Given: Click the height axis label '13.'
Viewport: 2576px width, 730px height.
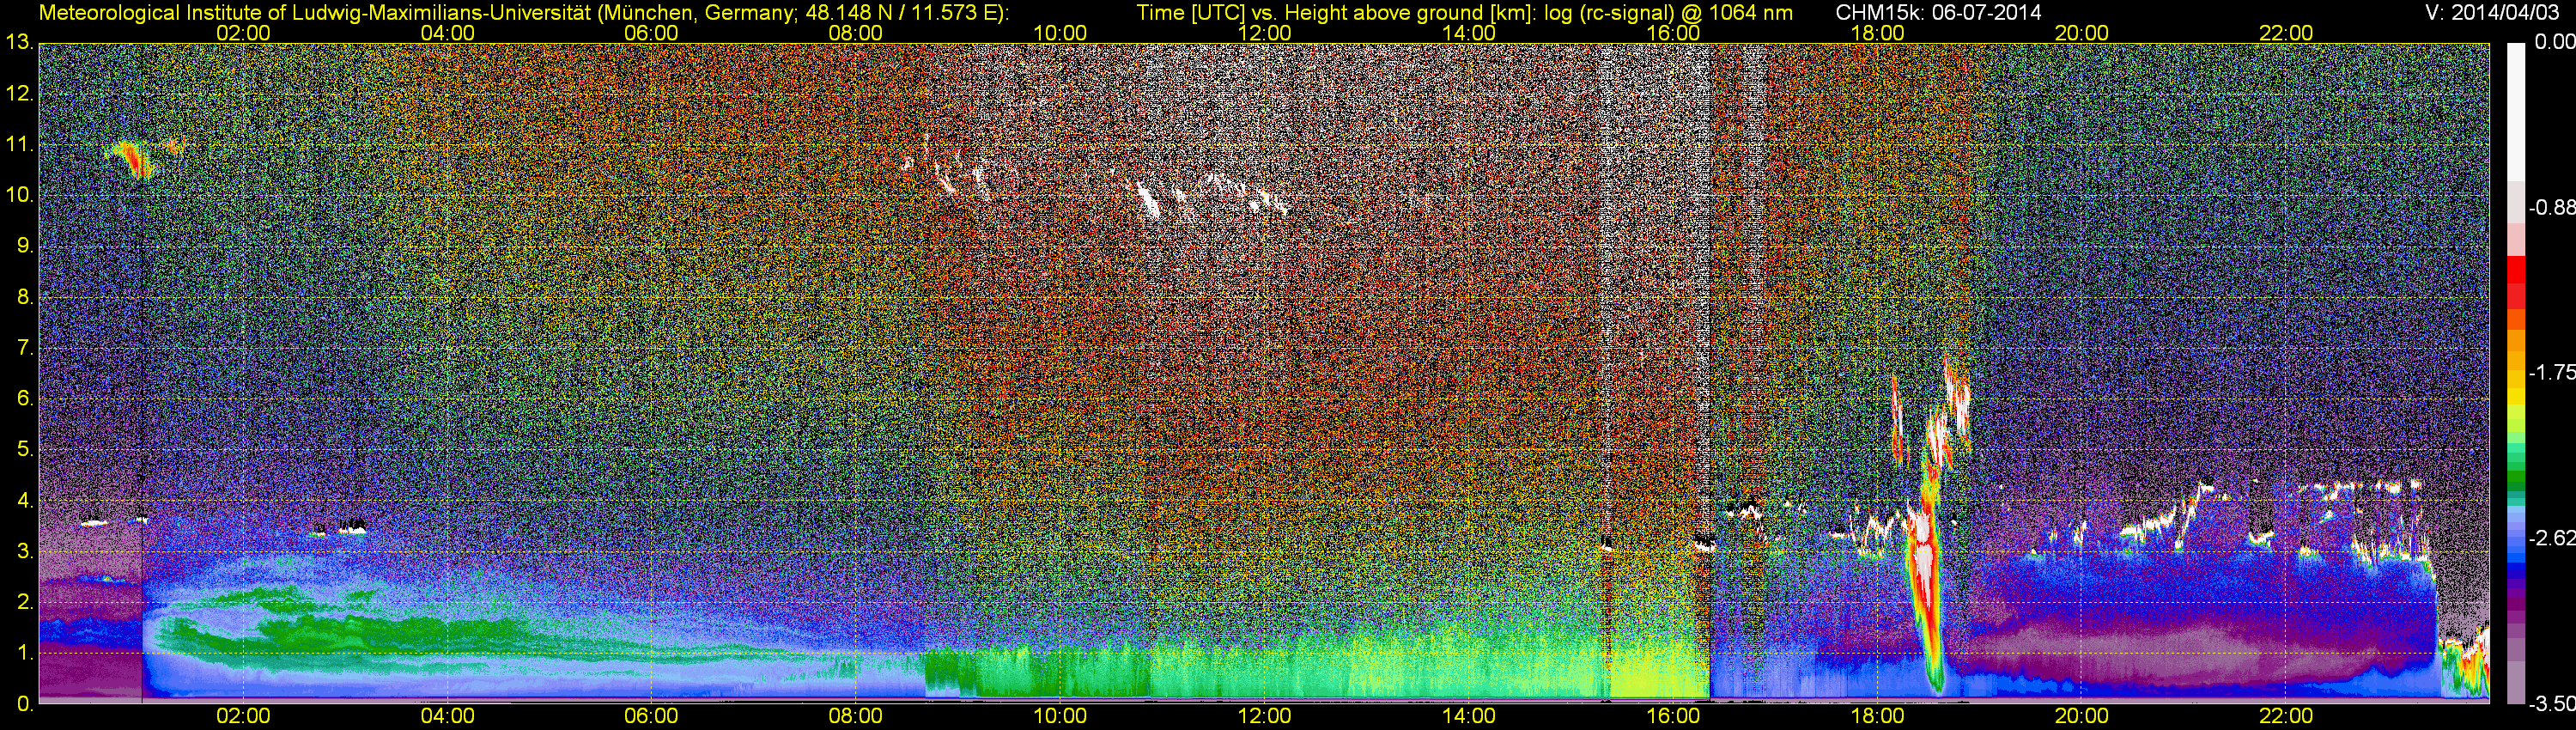Looking at the screenshot, I should click(x=19, y=43).
